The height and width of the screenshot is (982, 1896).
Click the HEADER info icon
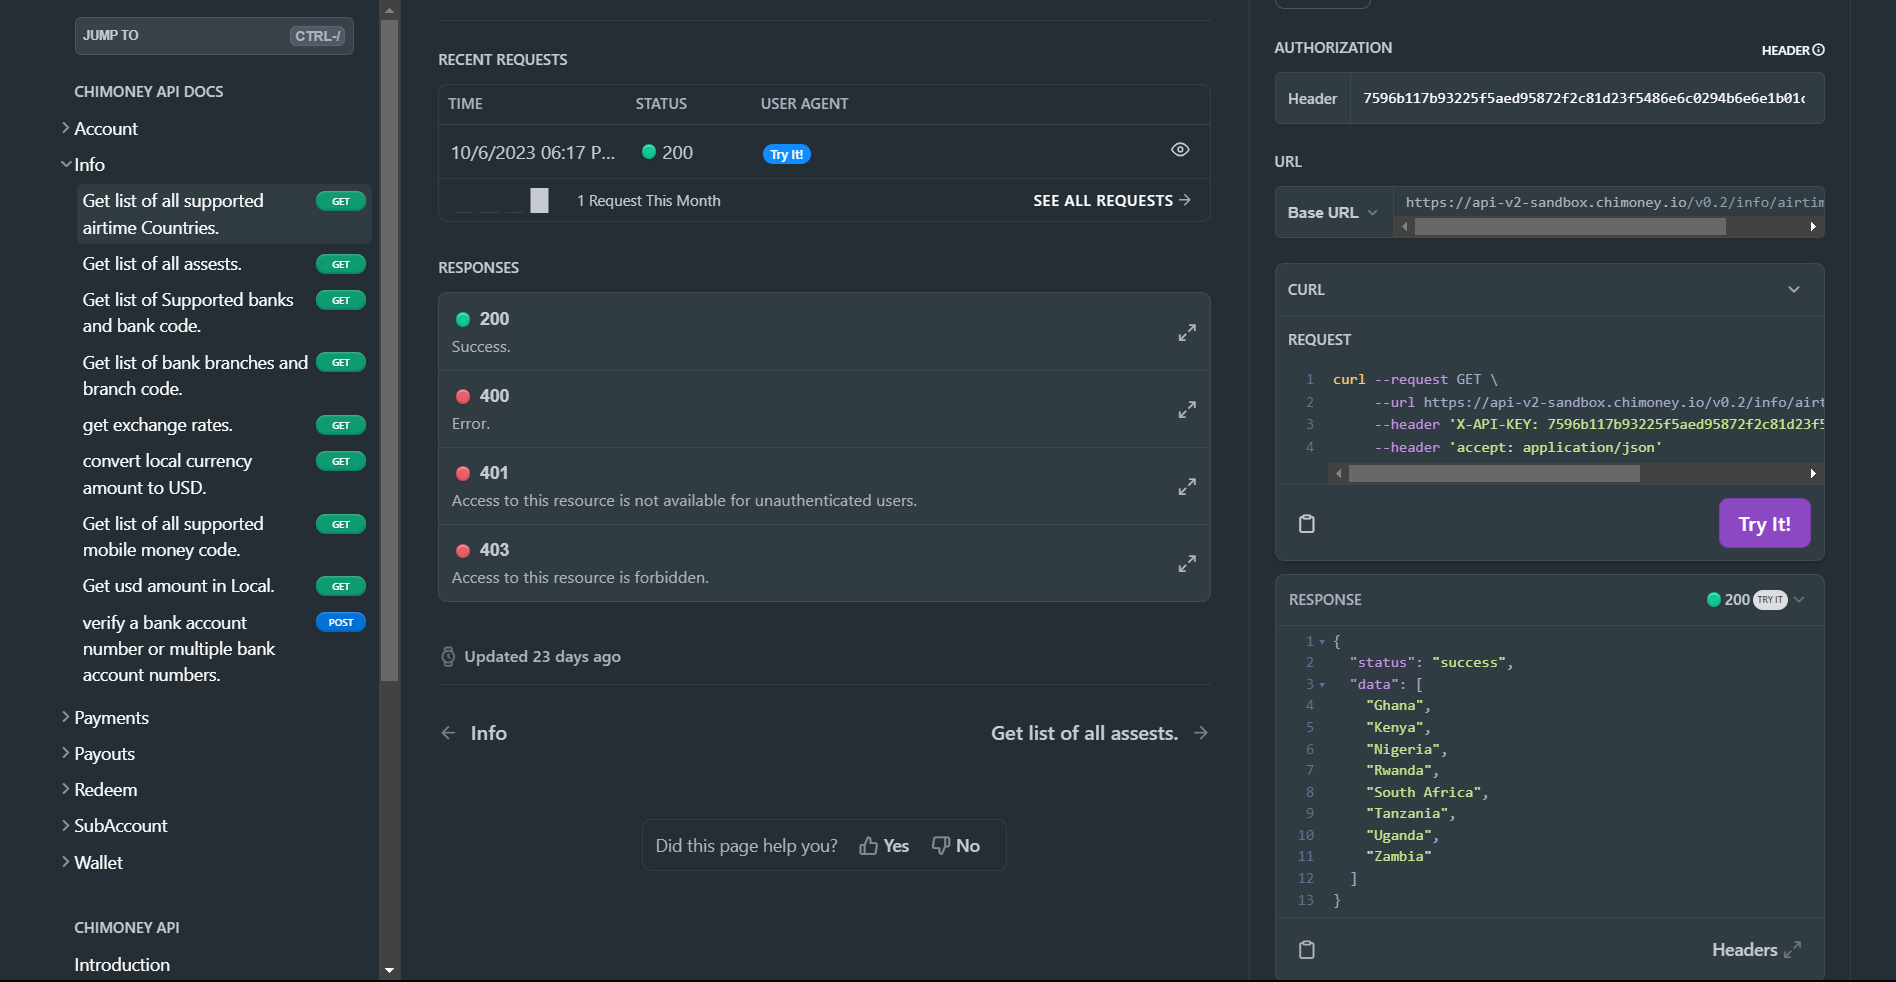pos(1819,50)
